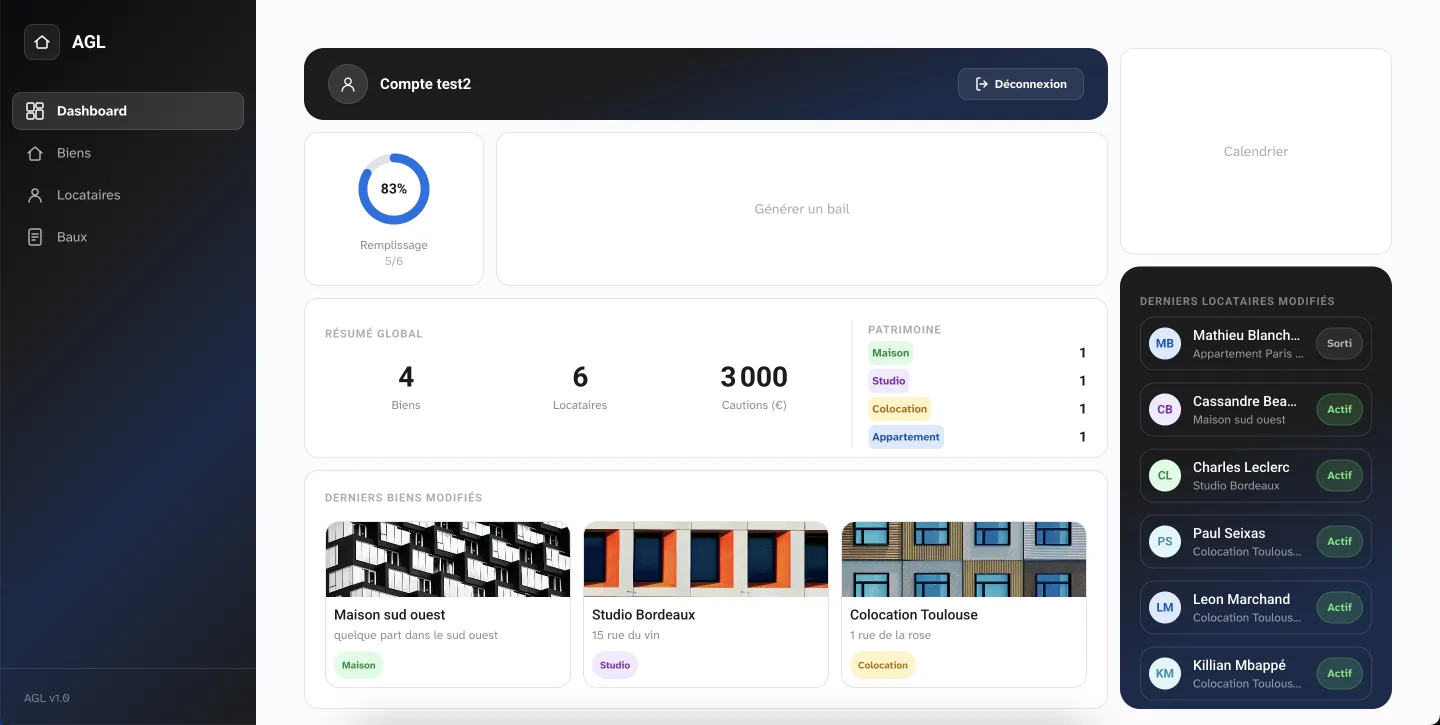1440x725 pixels.
Task: Click the Studio tag on Studio Bordeaux card
Action: (615, 665)
